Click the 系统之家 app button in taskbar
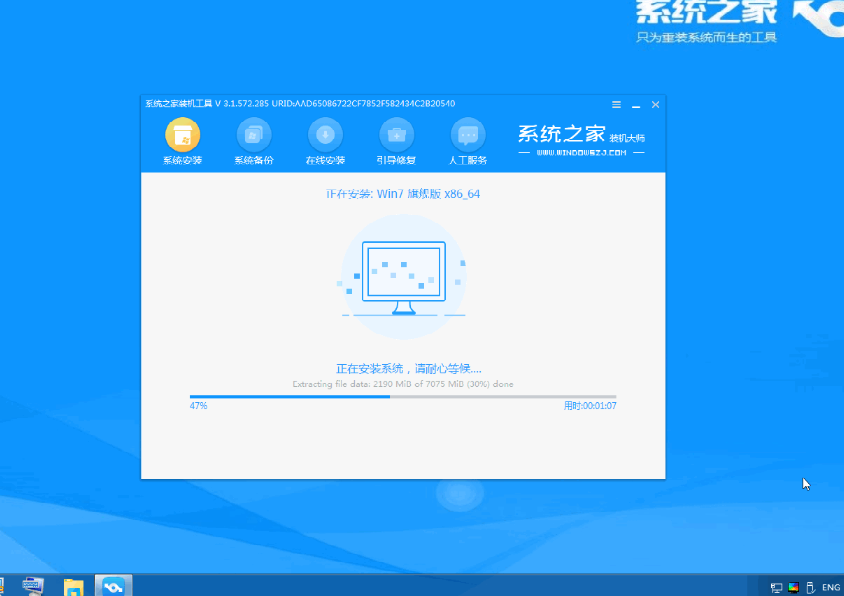Screen dimensions: 844x596 tap(113, 586)
